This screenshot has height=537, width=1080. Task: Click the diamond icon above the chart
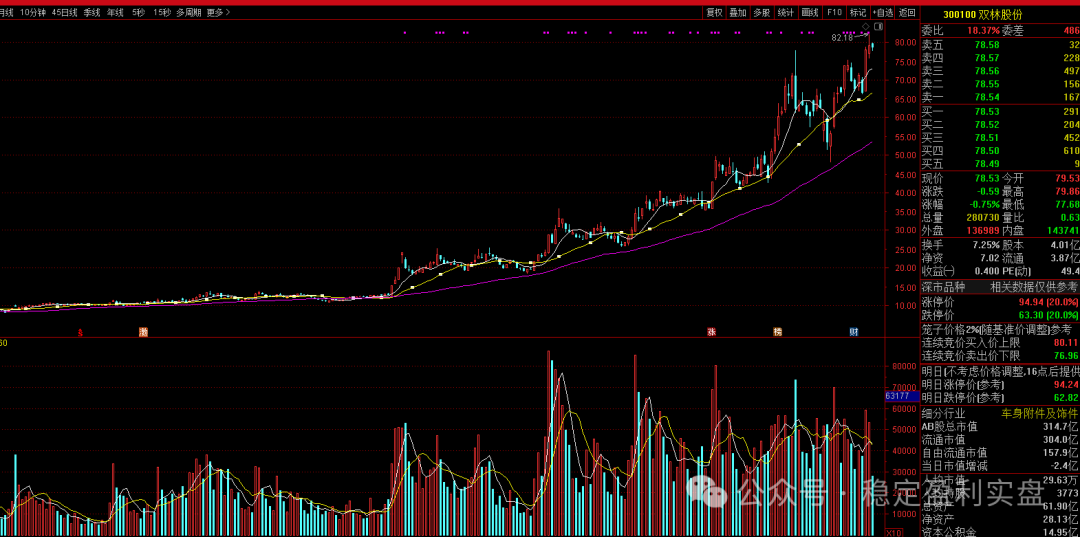tap(867, 25)
